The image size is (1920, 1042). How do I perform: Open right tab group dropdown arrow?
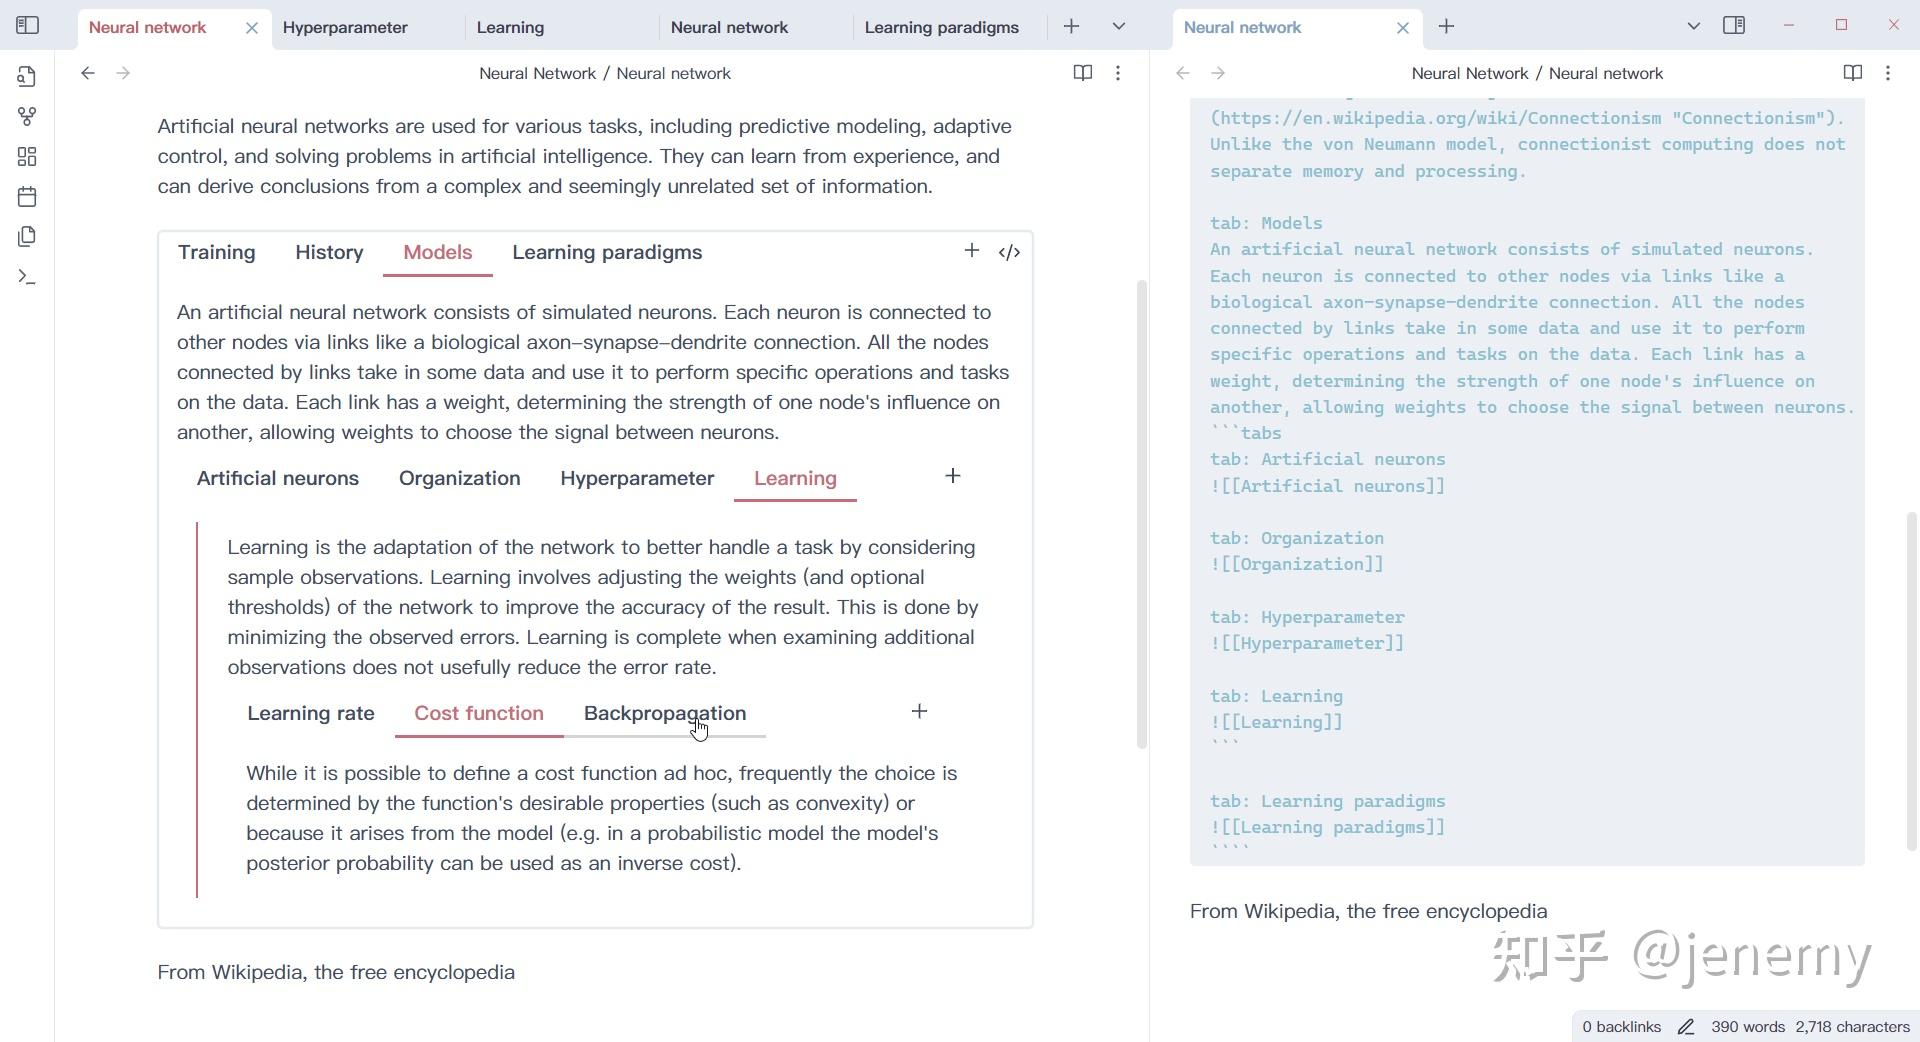point(1693,27)
